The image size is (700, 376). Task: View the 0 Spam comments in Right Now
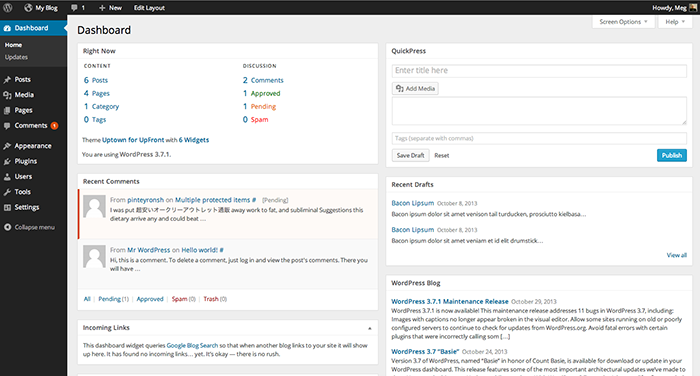[x=255, y=119]
